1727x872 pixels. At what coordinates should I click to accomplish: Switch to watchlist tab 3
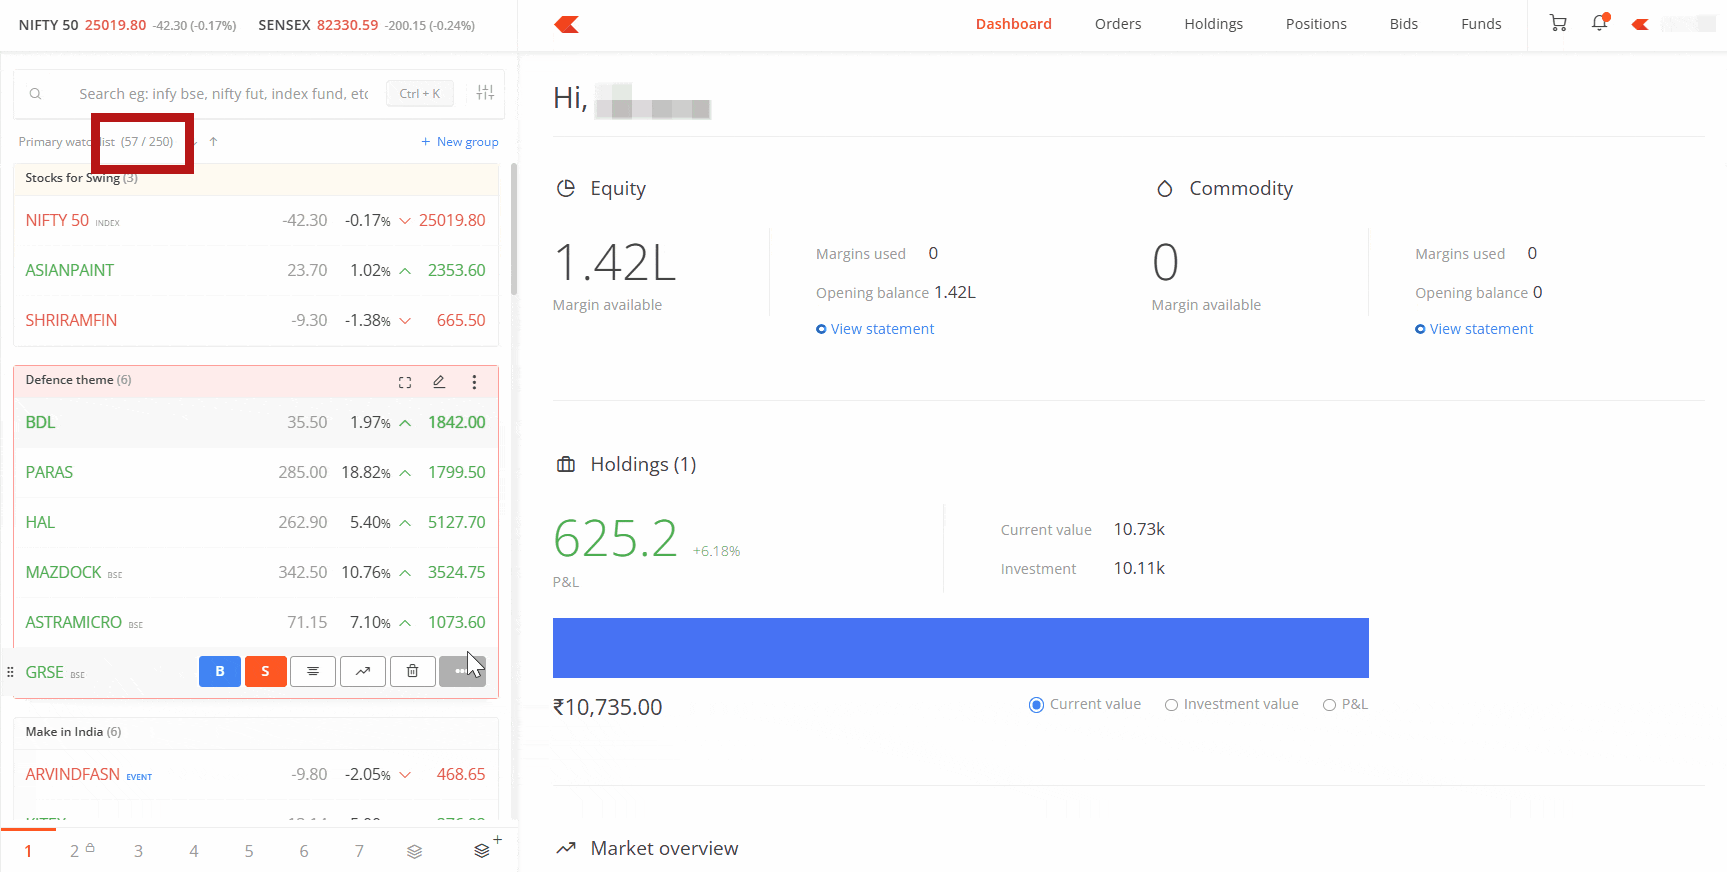[138, 851]
